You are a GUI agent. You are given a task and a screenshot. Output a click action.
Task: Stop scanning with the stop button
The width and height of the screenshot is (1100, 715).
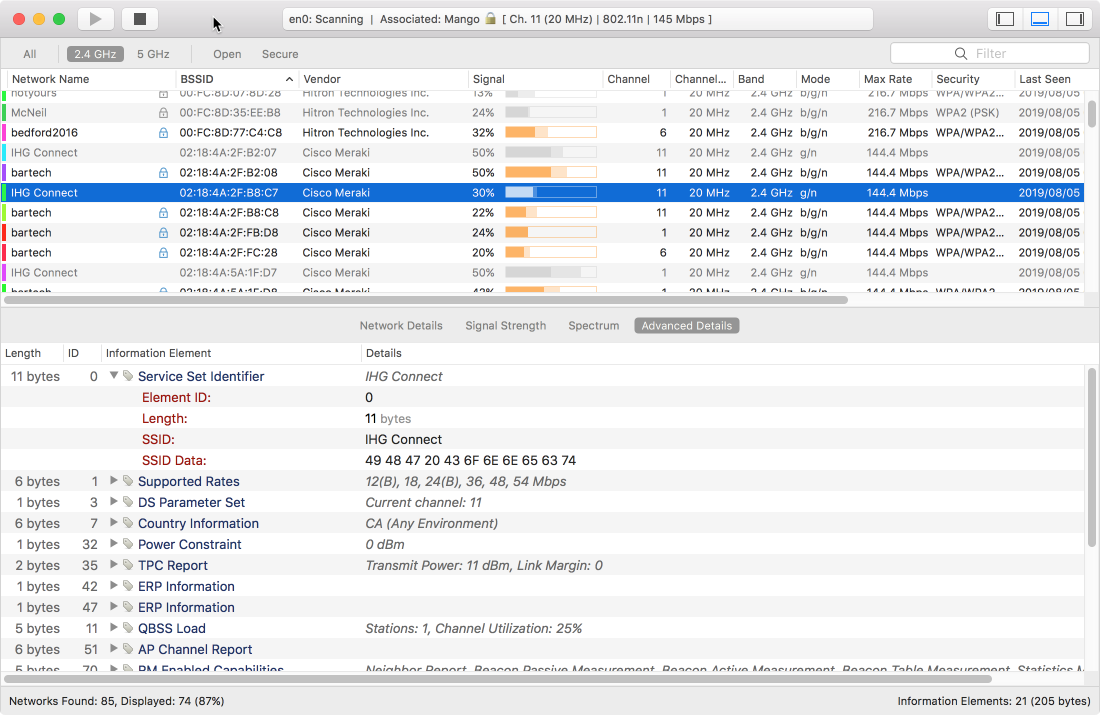[140, 19]
